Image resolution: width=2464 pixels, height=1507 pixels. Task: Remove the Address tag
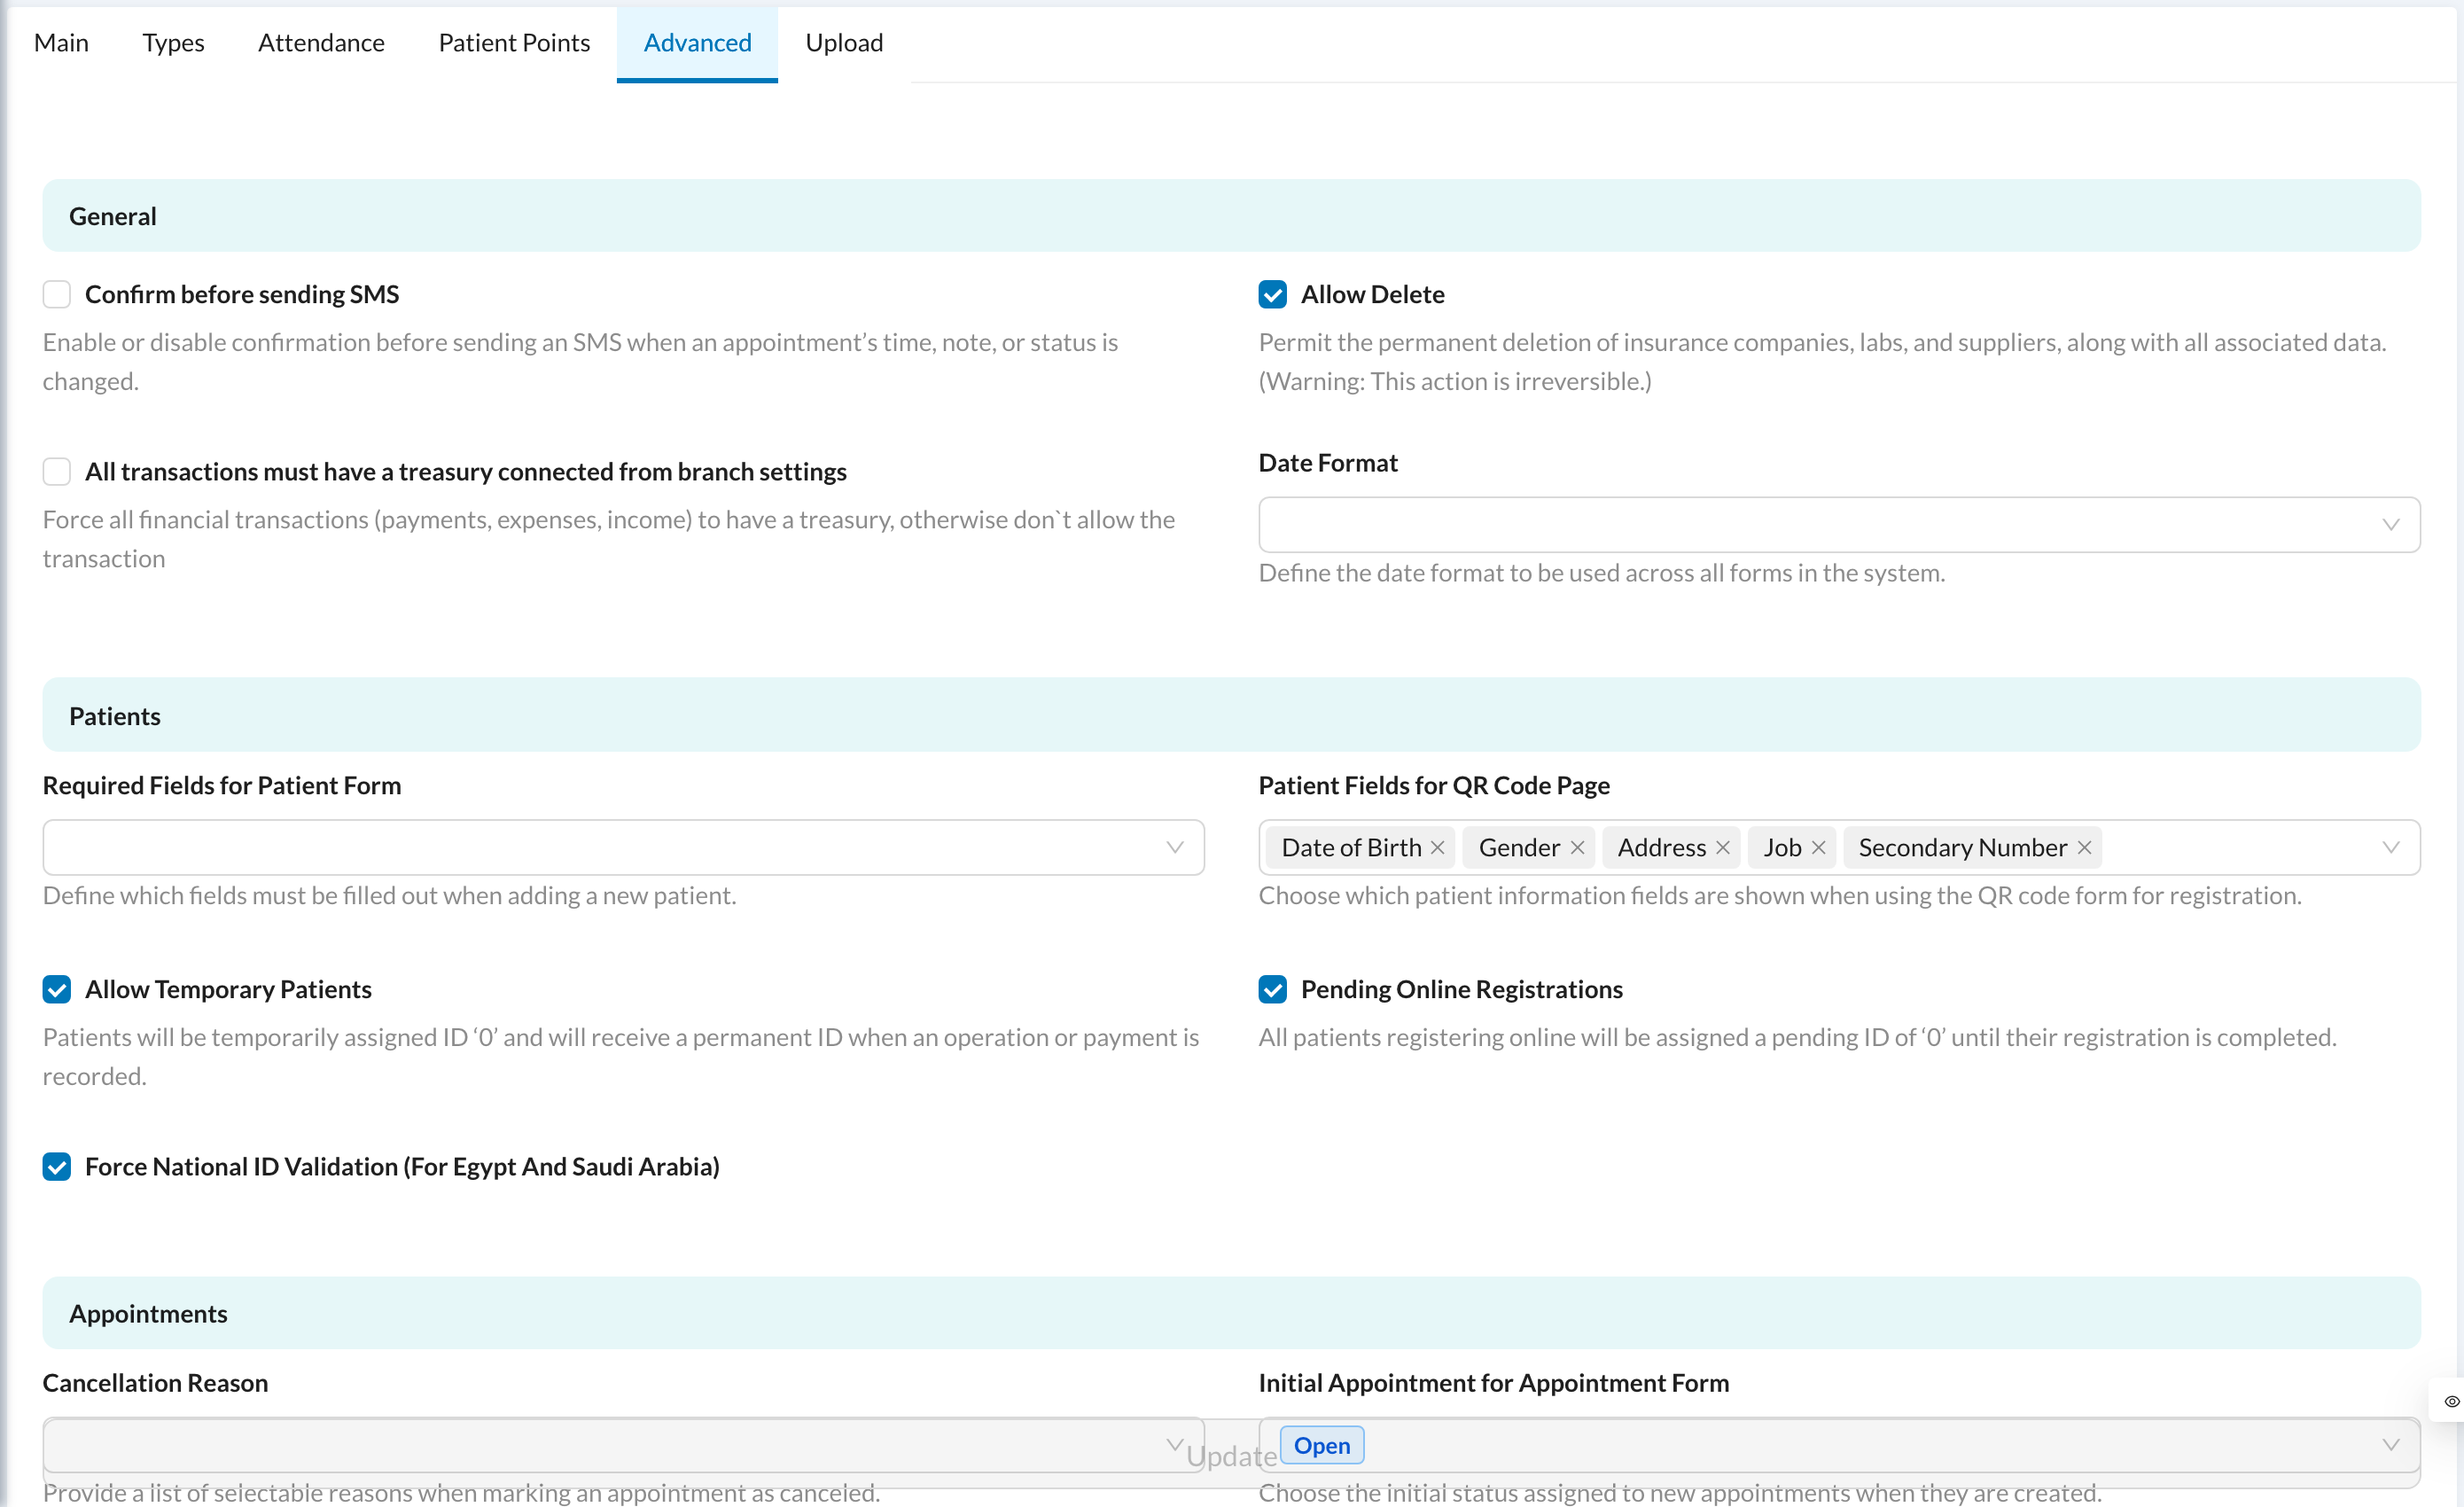(x=1722, y=847)
